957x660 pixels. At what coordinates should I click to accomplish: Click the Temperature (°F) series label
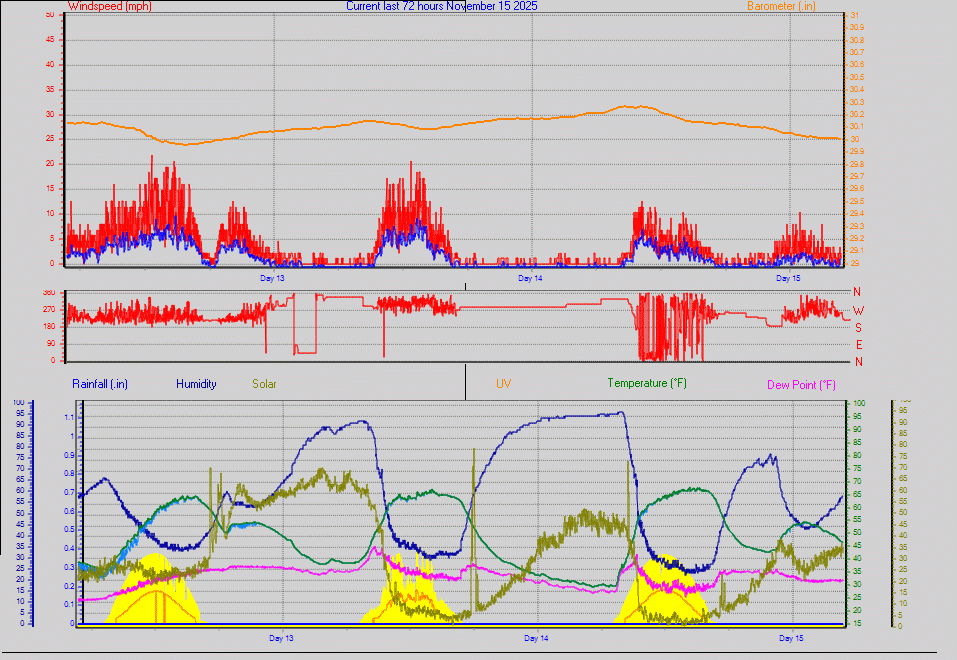tap(646, 383)
